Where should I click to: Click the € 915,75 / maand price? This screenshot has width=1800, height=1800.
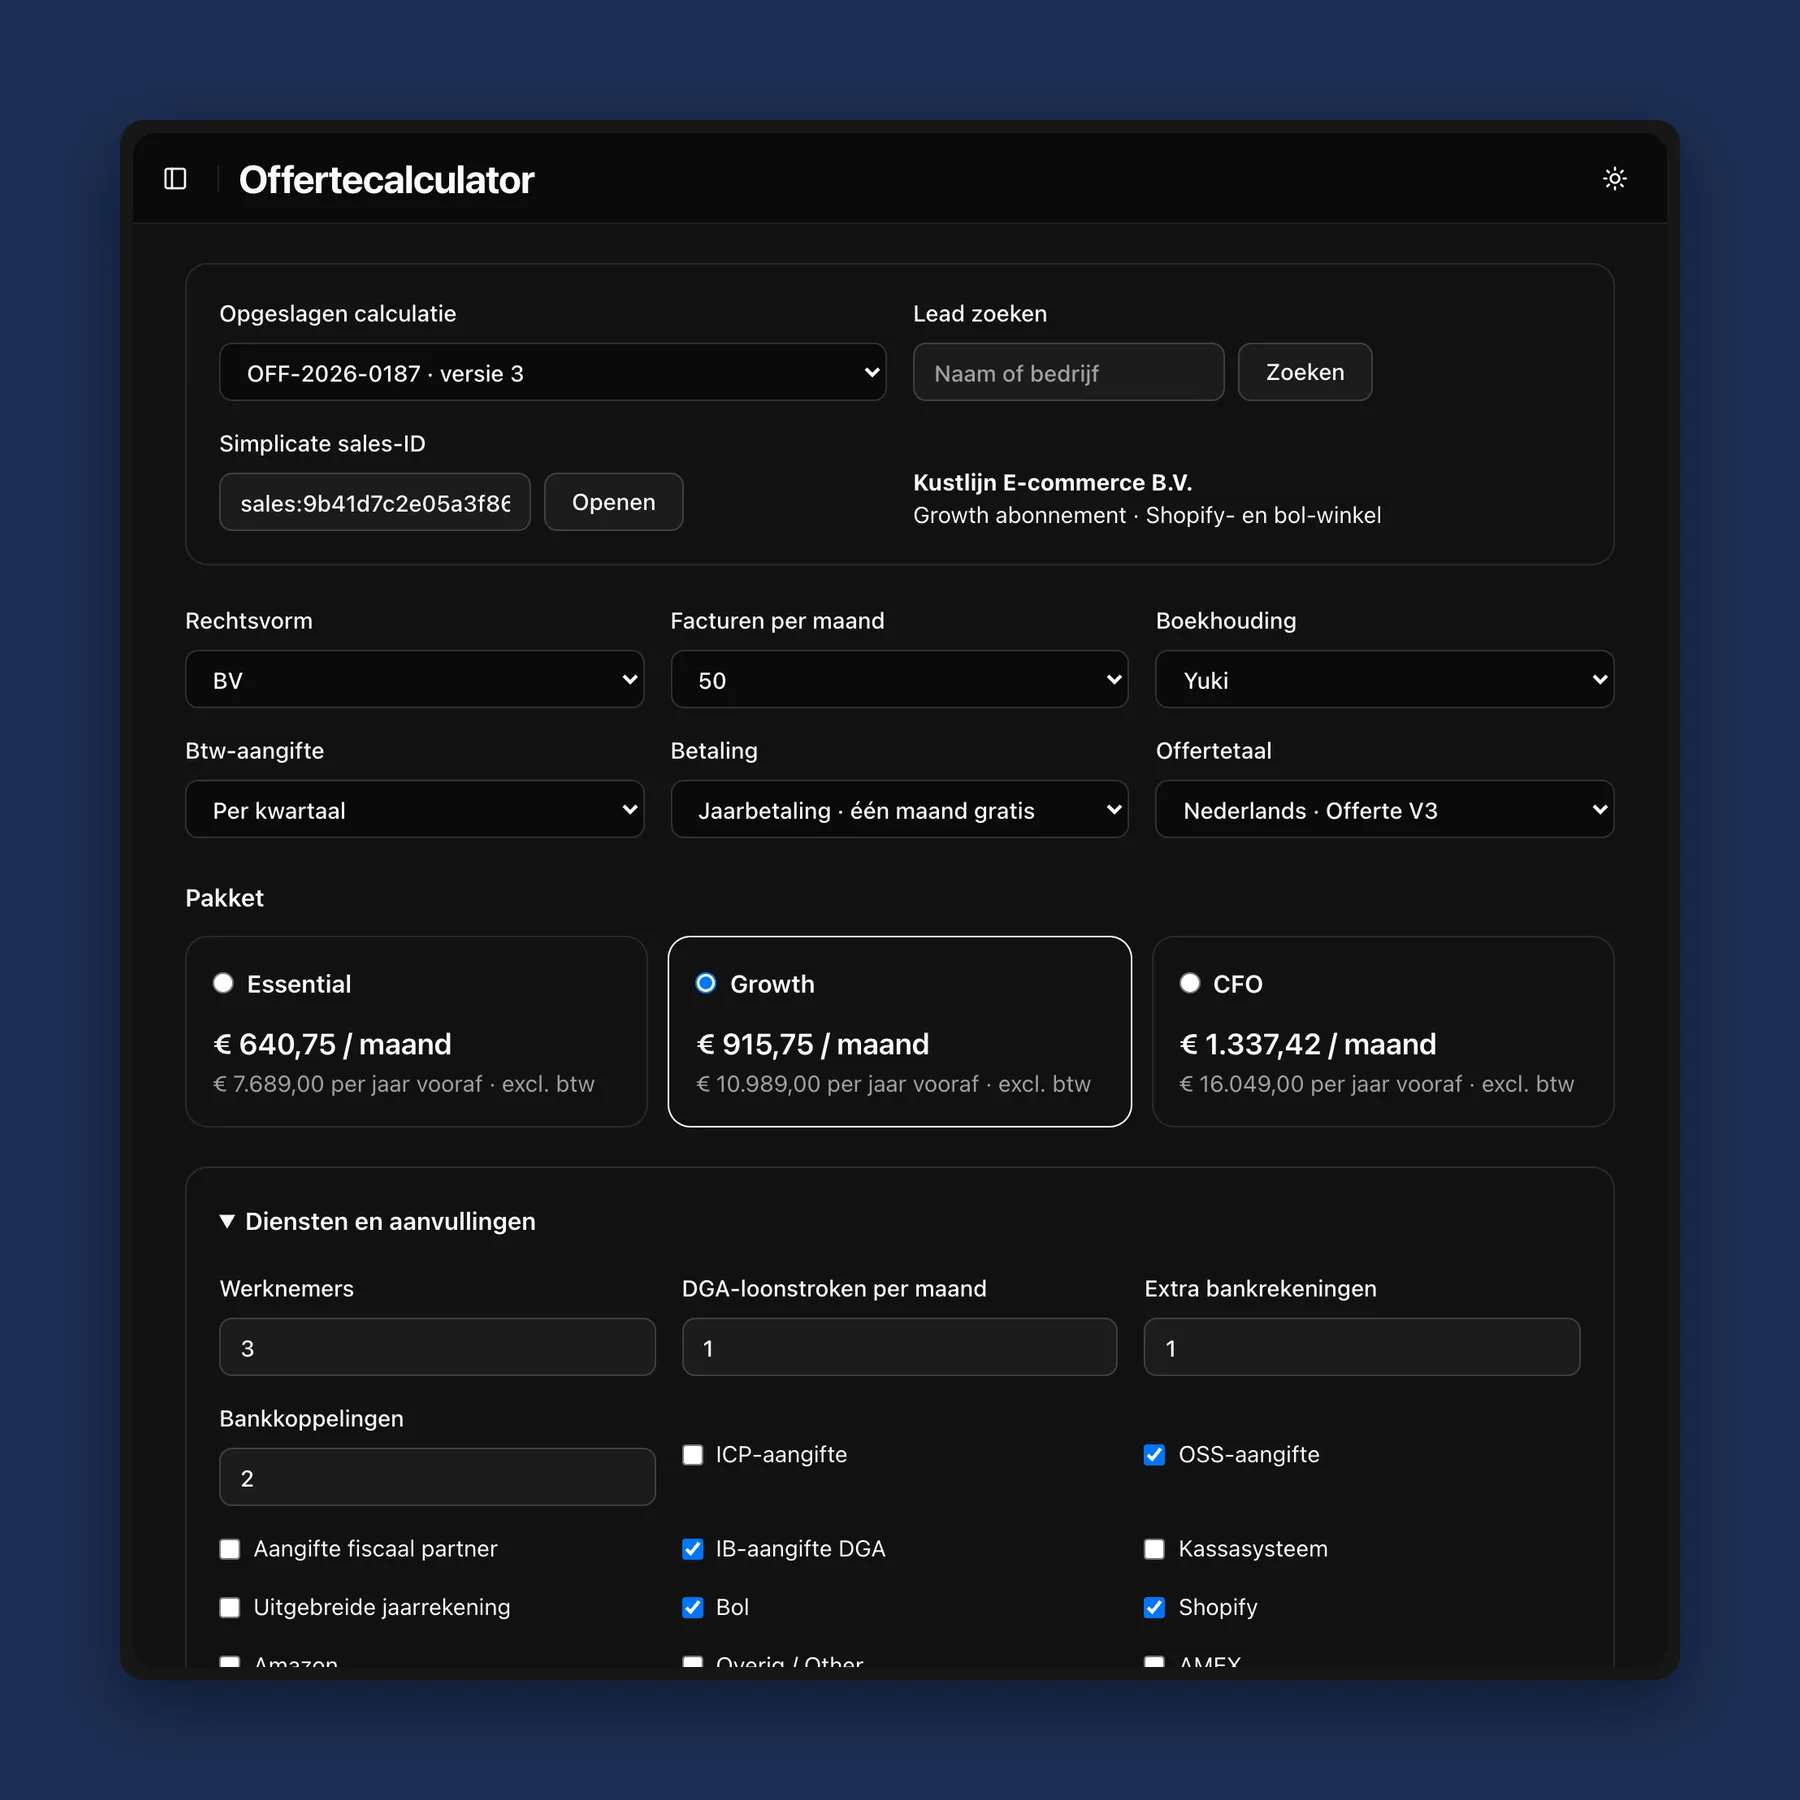point(813,1045)
